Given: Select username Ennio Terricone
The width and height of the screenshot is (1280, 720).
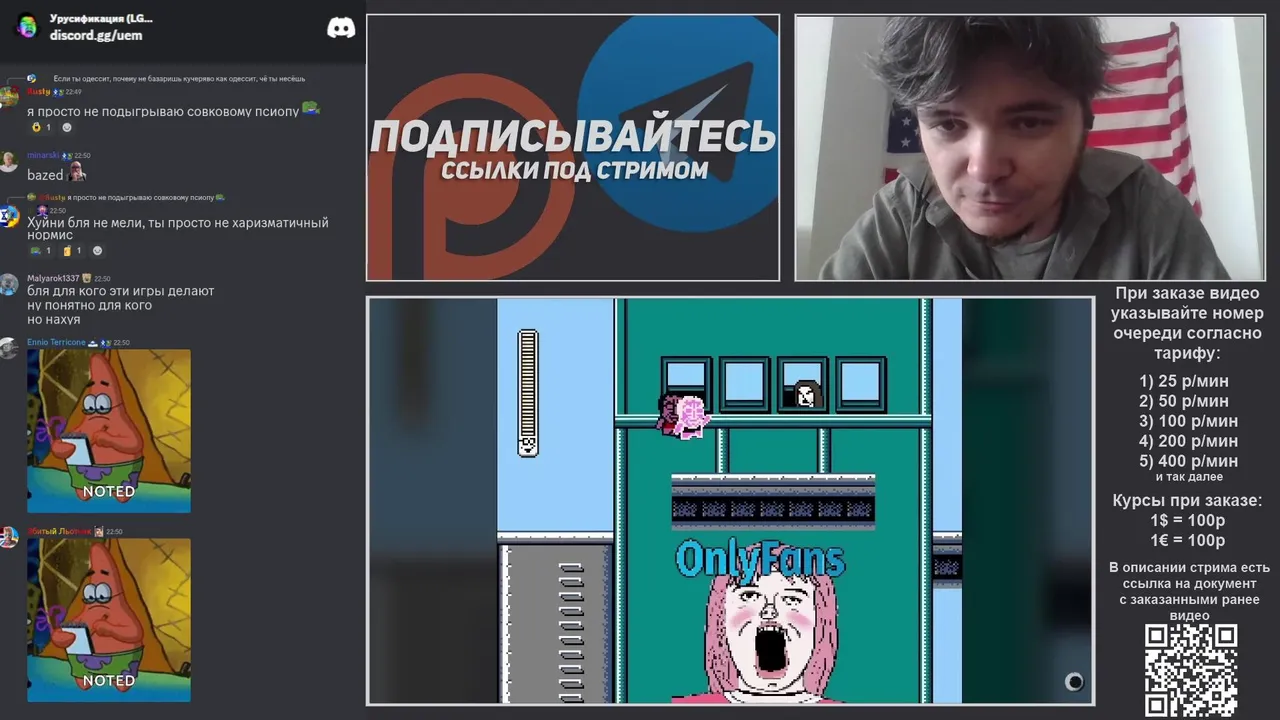Looking at the screenshot, I should [x=57, y=342].
